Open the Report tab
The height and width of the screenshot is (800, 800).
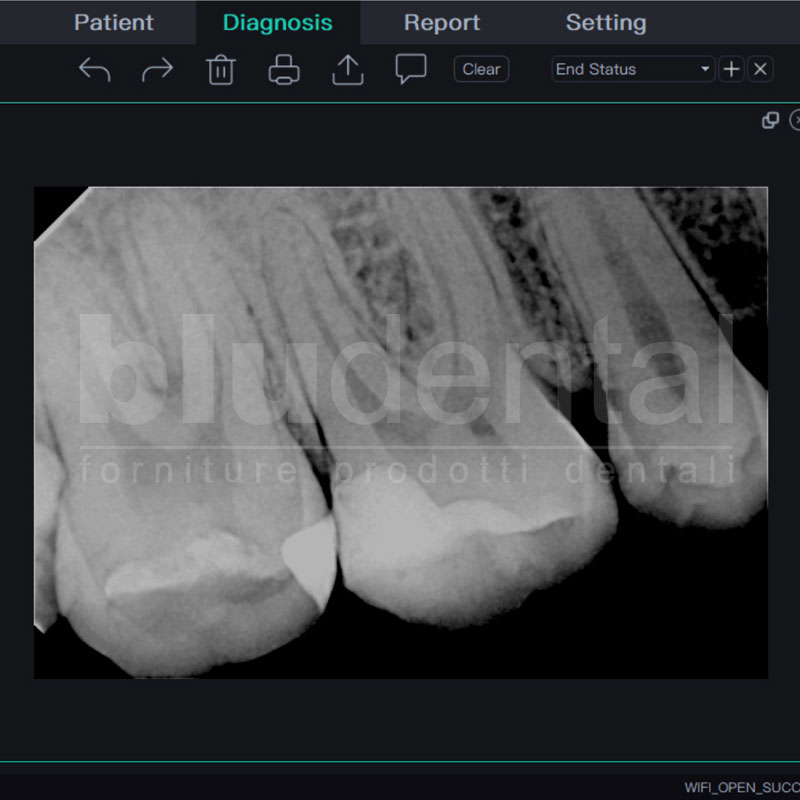tap(442, 22)
